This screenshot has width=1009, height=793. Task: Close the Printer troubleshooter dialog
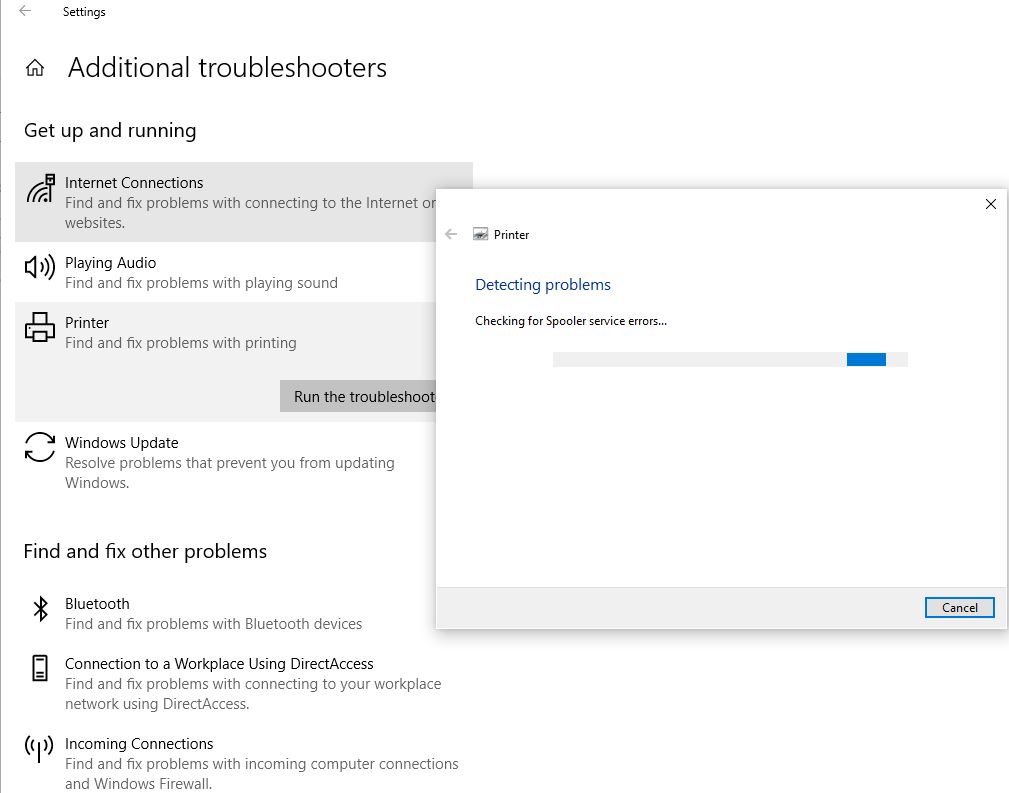(x=990, y=204)
